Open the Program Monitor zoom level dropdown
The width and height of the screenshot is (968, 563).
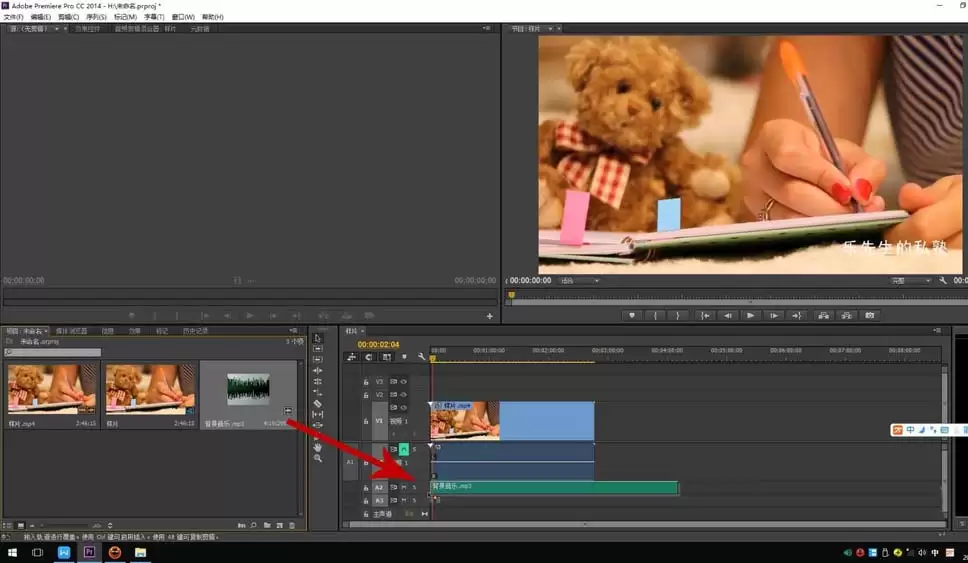[580, 281]
